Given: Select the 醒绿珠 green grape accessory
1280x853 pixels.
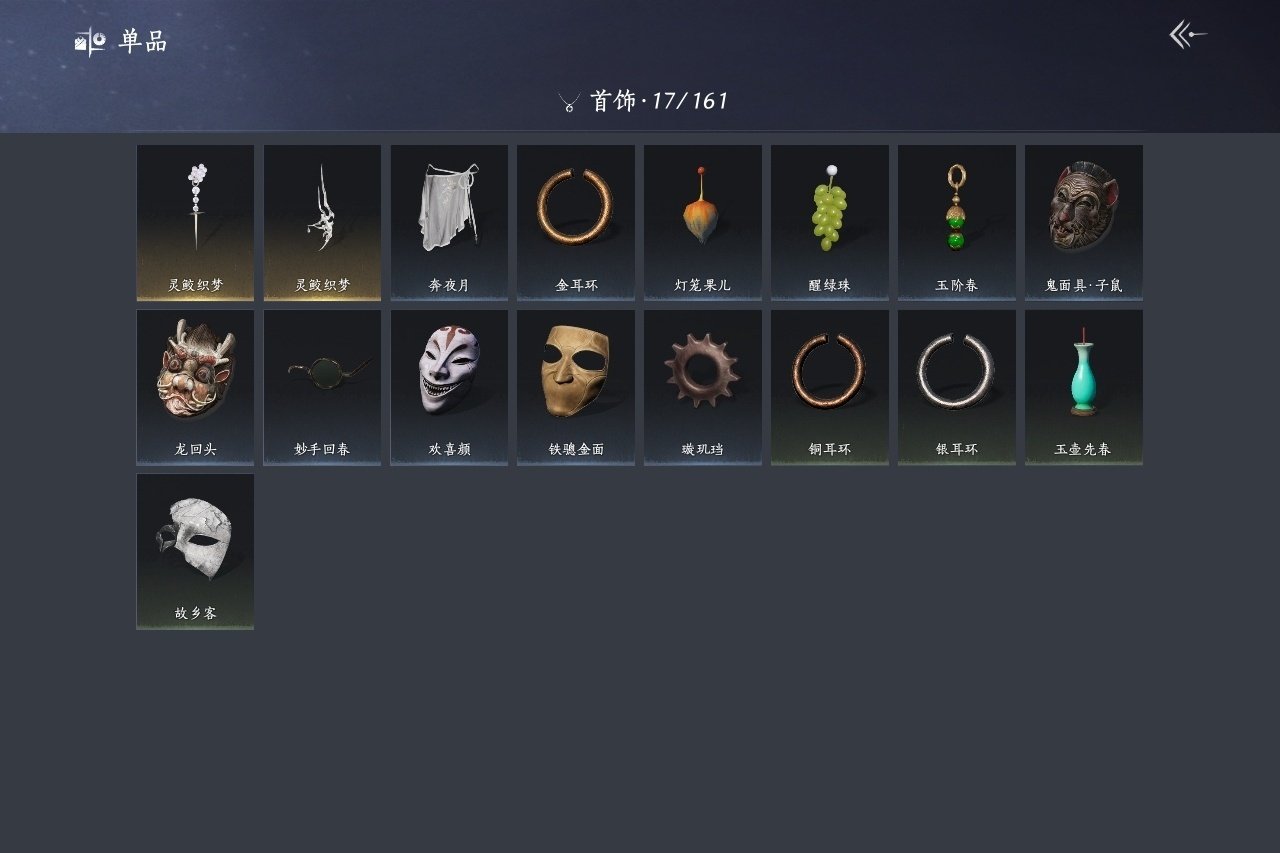Looking at the screenshot, I should pyautogui.click(x=830, y=222).
